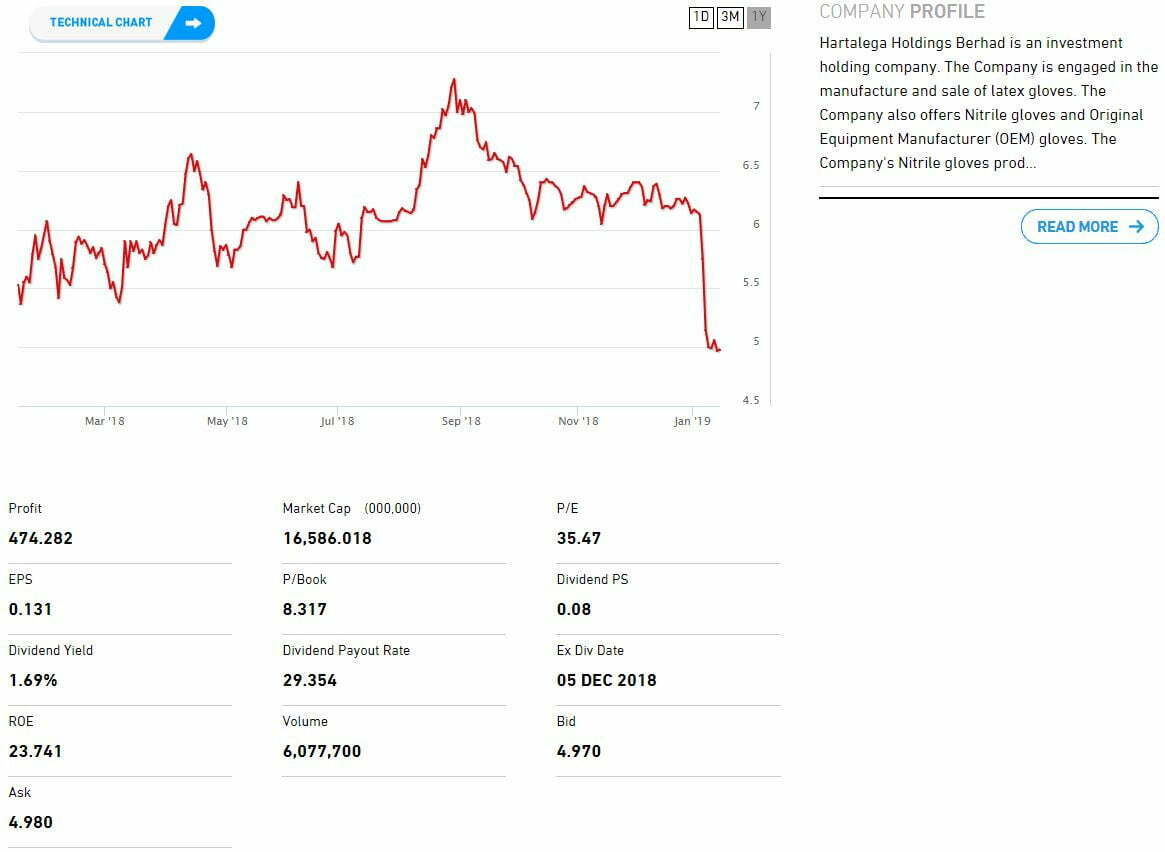Click the truncated company profile description
1165x852 pixels.
coord(988,103)
